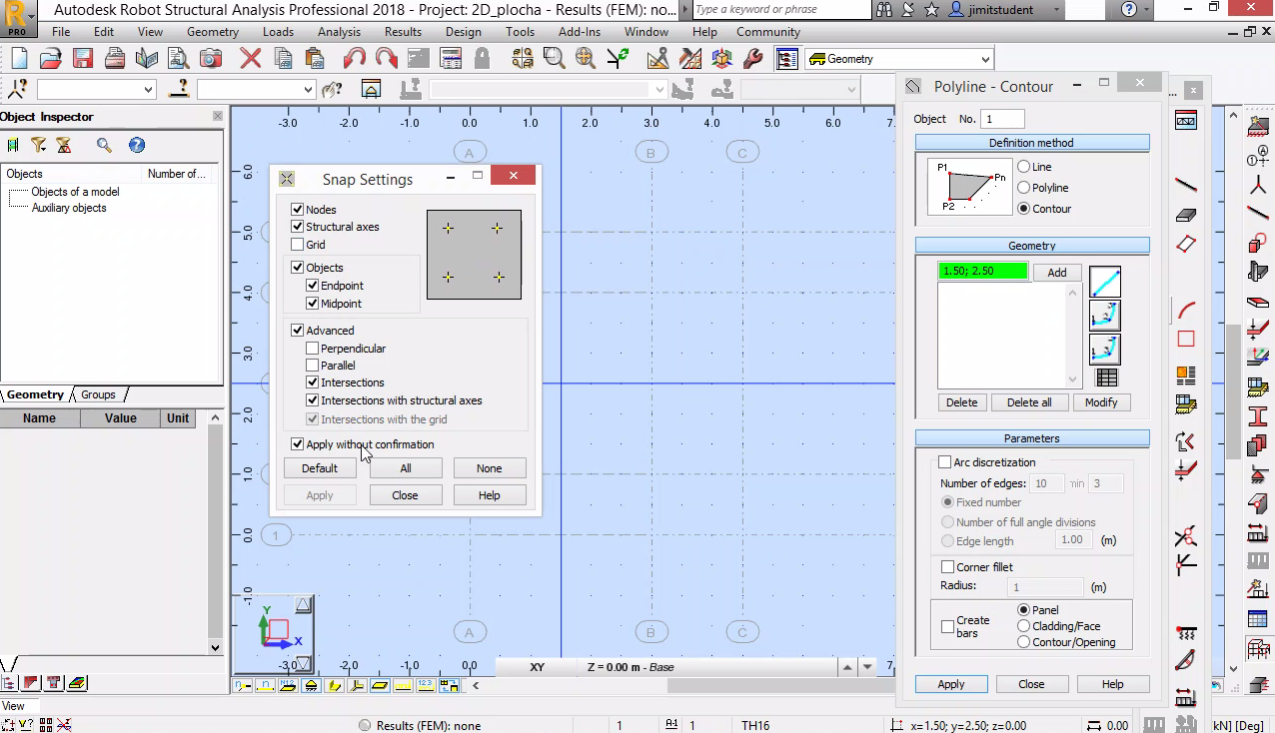Open the Add-Ins menu
Image resolution: width=1275 pixels, height=733 pixels.
point(580,32)
